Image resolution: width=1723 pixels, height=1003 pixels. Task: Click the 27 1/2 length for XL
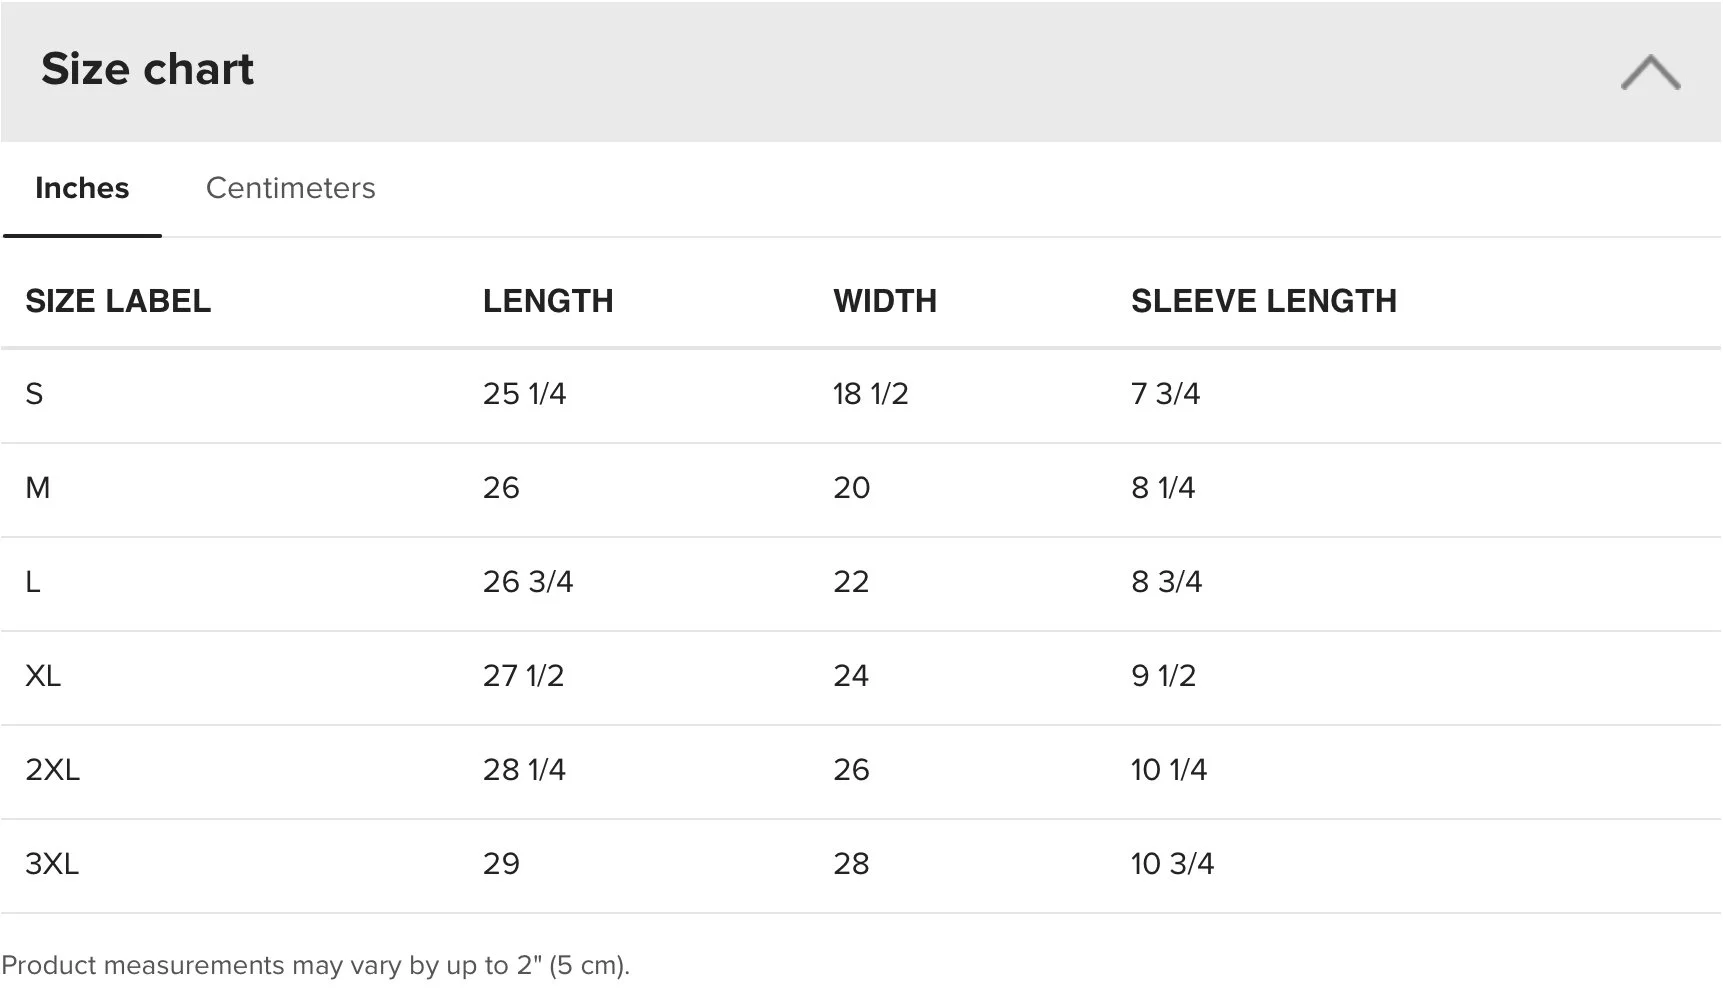[x=523, y=676]
